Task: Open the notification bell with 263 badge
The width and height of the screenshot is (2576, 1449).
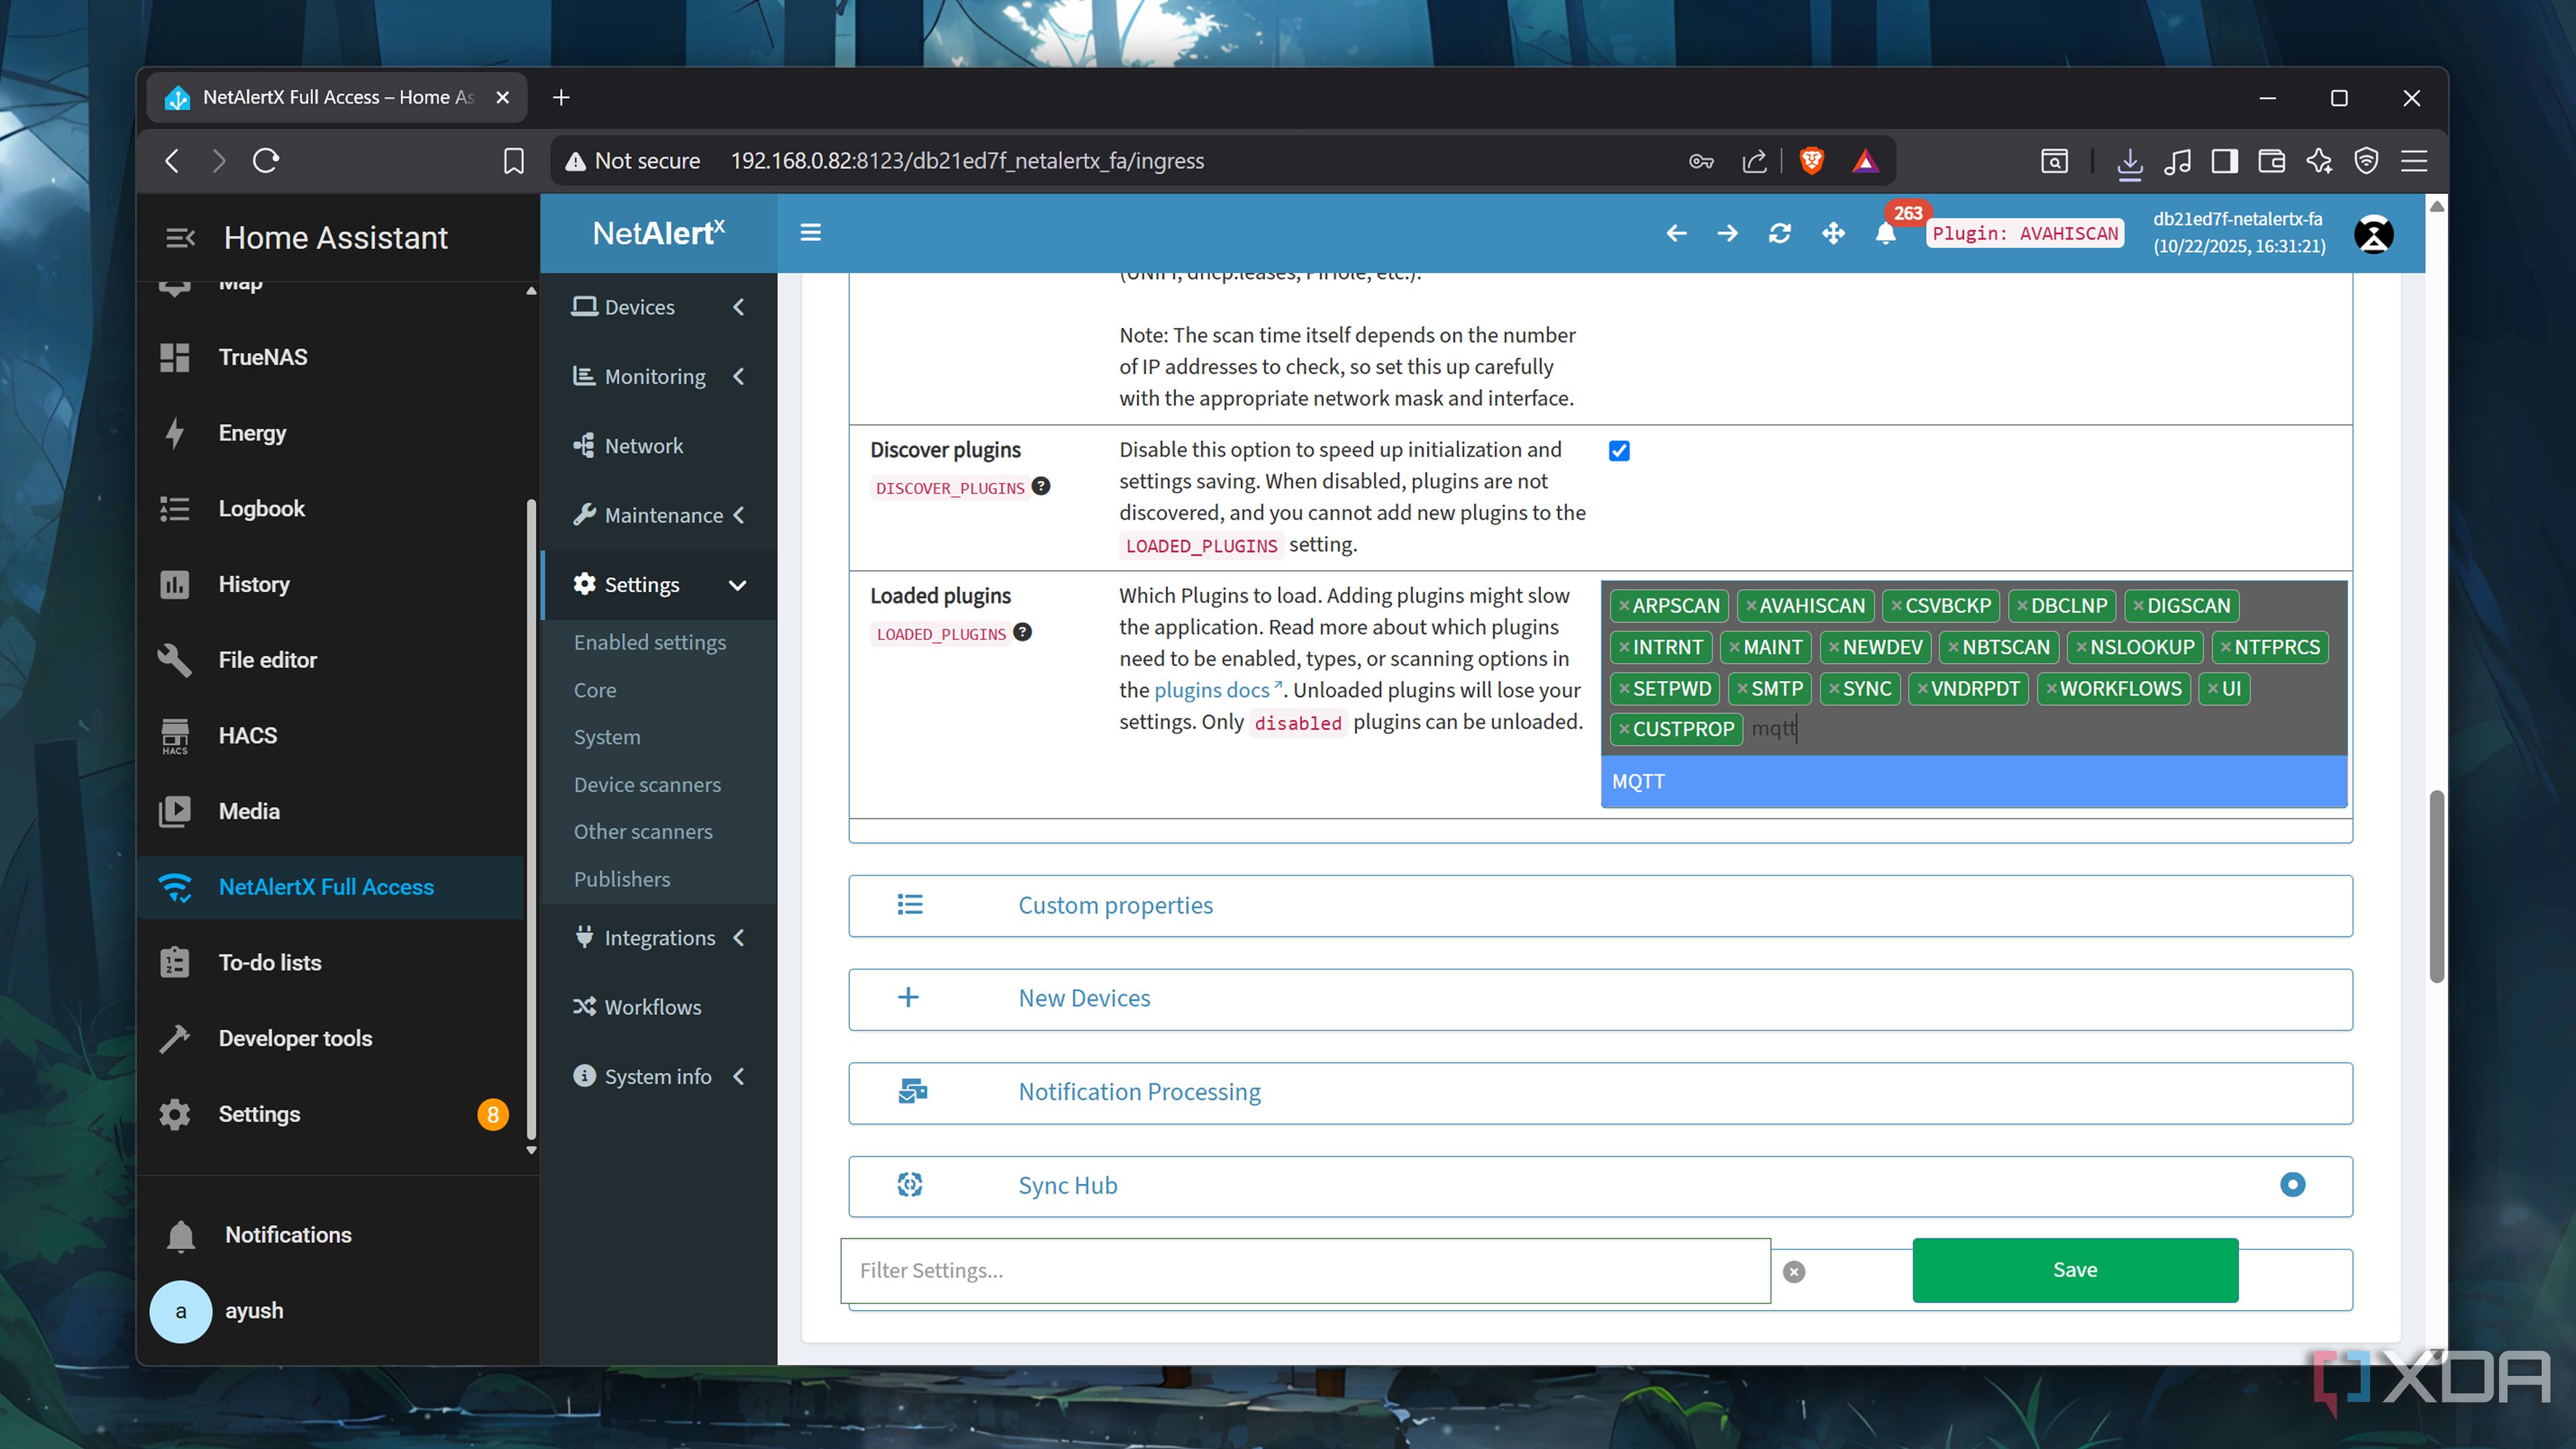Action: point(1886,234)
